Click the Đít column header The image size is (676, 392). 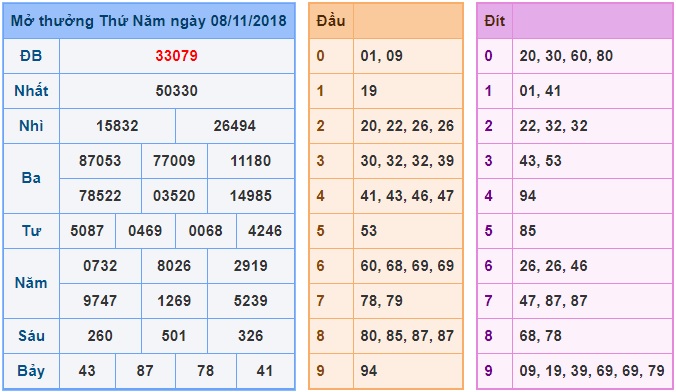494,21
